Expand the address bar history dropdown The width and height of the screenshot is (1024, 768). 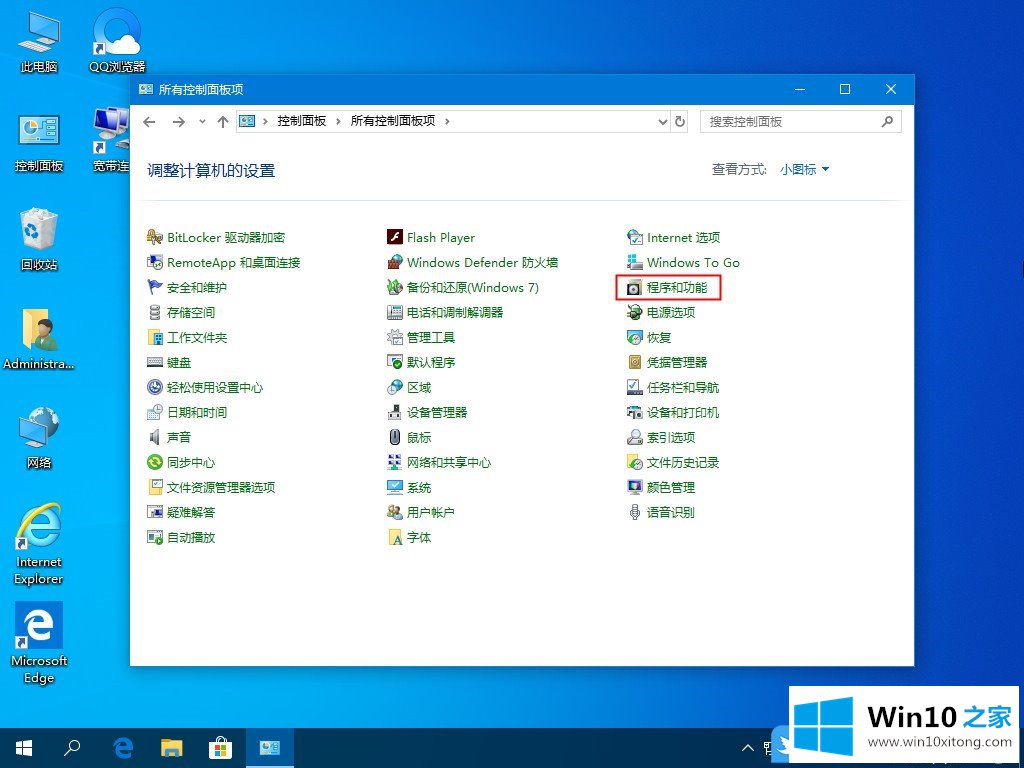(662, 121)
